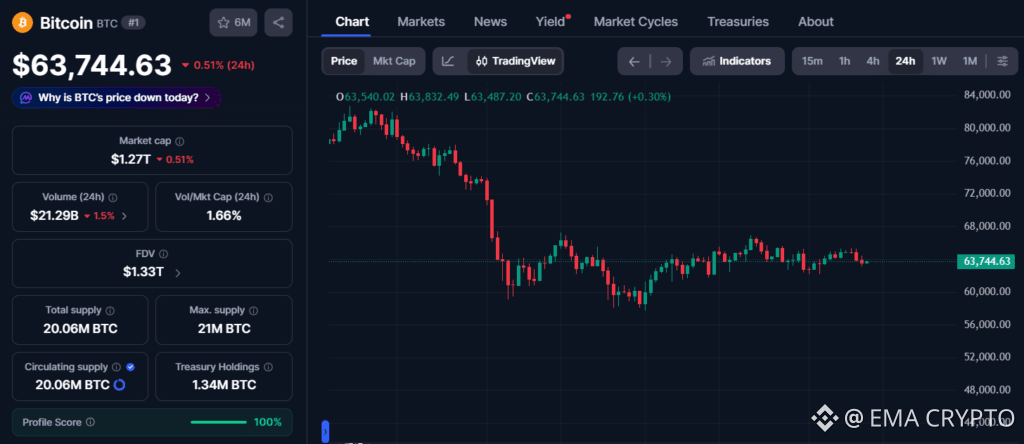
Task: Select the TradingView candlestick mode
Action: click(x=515, y=61)
